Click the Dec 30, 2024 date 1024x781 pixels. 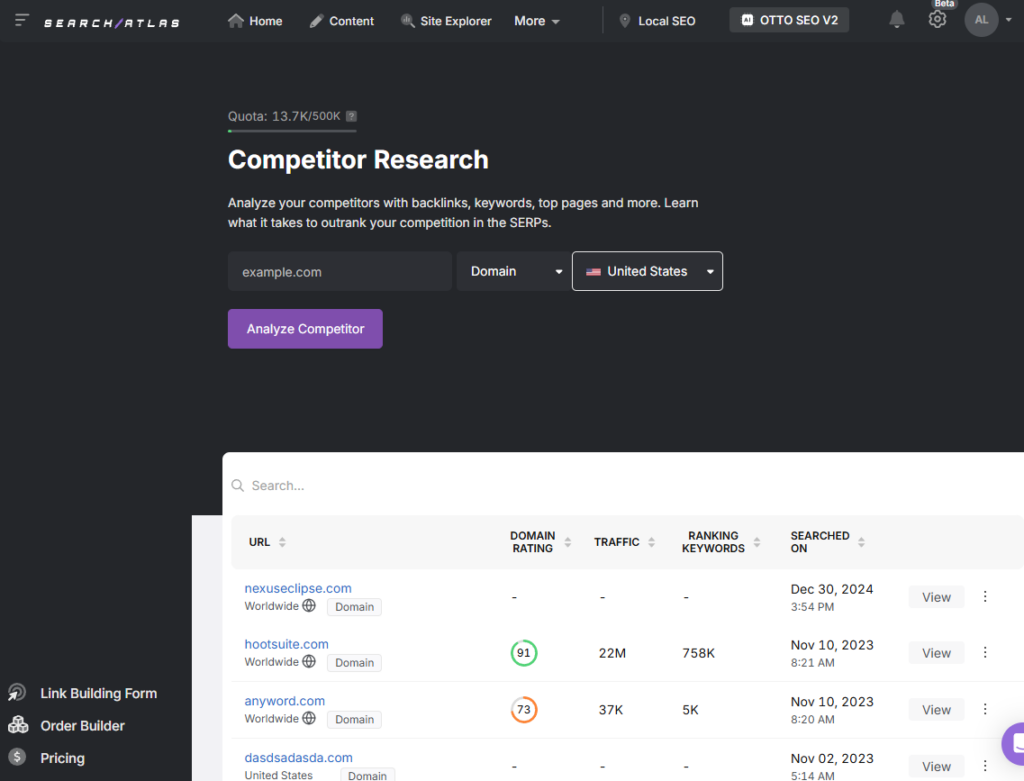(831, 589)
